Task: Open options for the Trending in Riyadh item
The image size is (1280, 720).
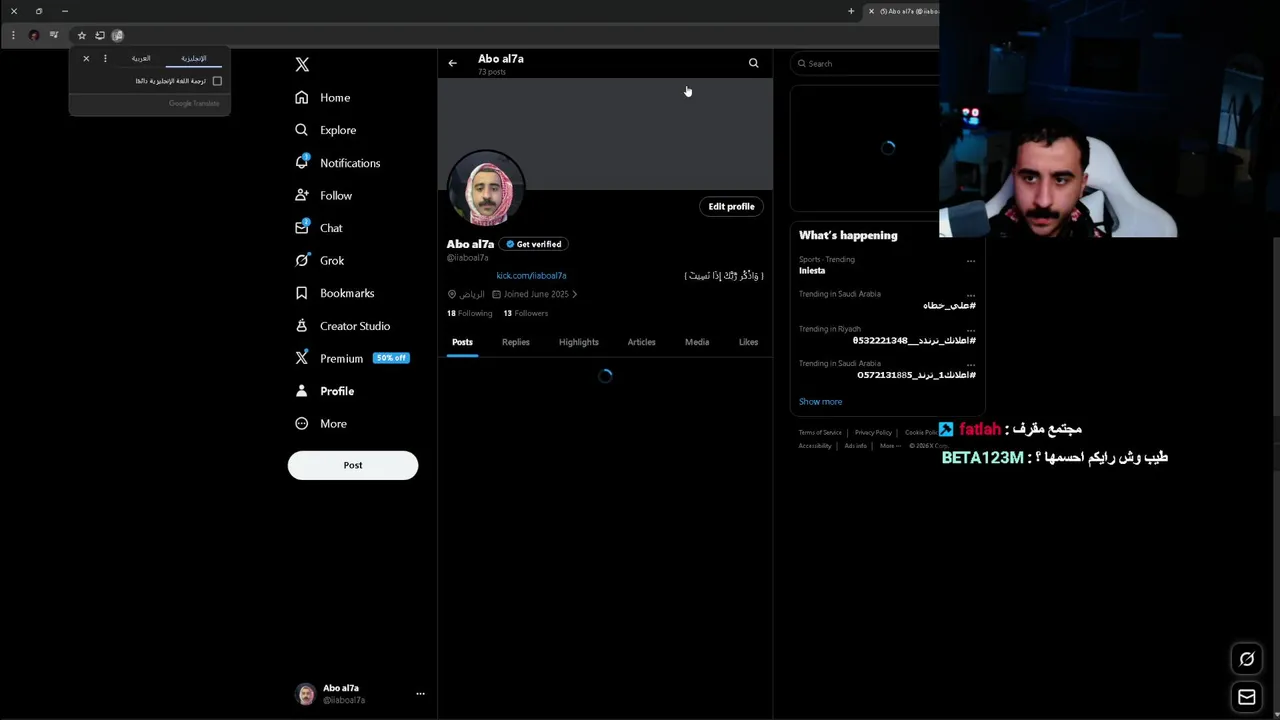Action: point(970,330)
